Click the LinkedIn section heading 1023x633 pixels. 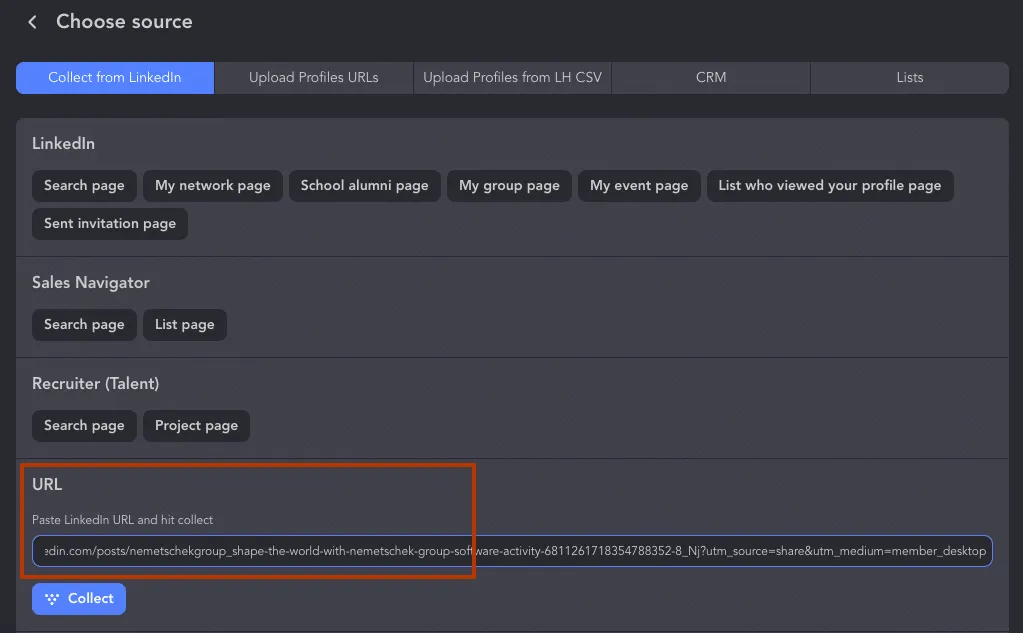tap(63, 144)
